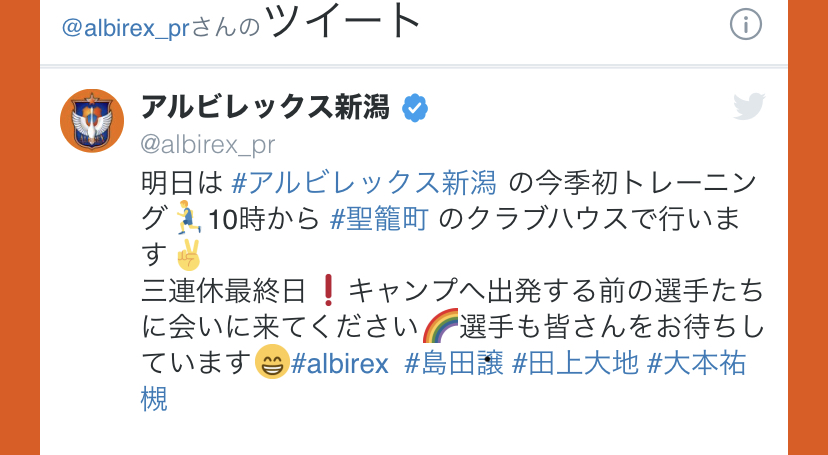Open the #大本祐槻 hashtag
This screenshot has width=828, height=455.
(x=697, y=364)
